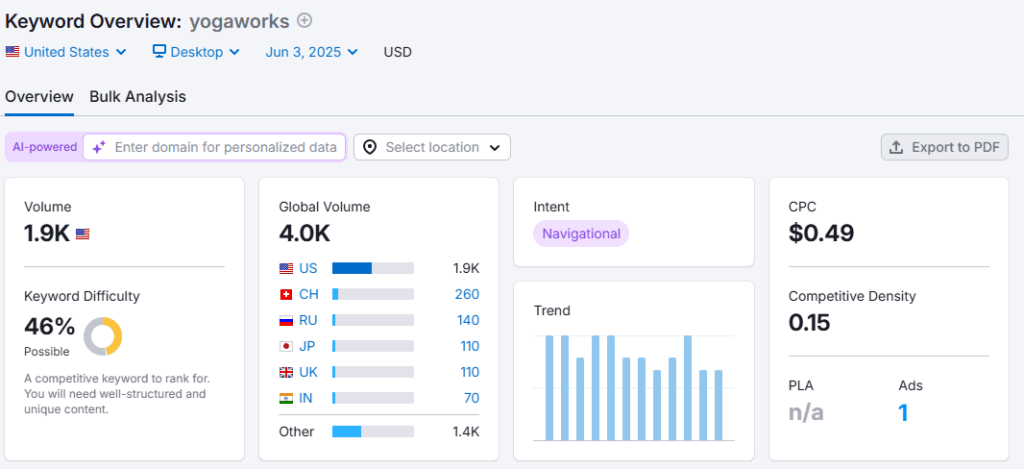Focus the Enter domain for personalized data field
Viewport: 1024px width, 469px height.
214,148
